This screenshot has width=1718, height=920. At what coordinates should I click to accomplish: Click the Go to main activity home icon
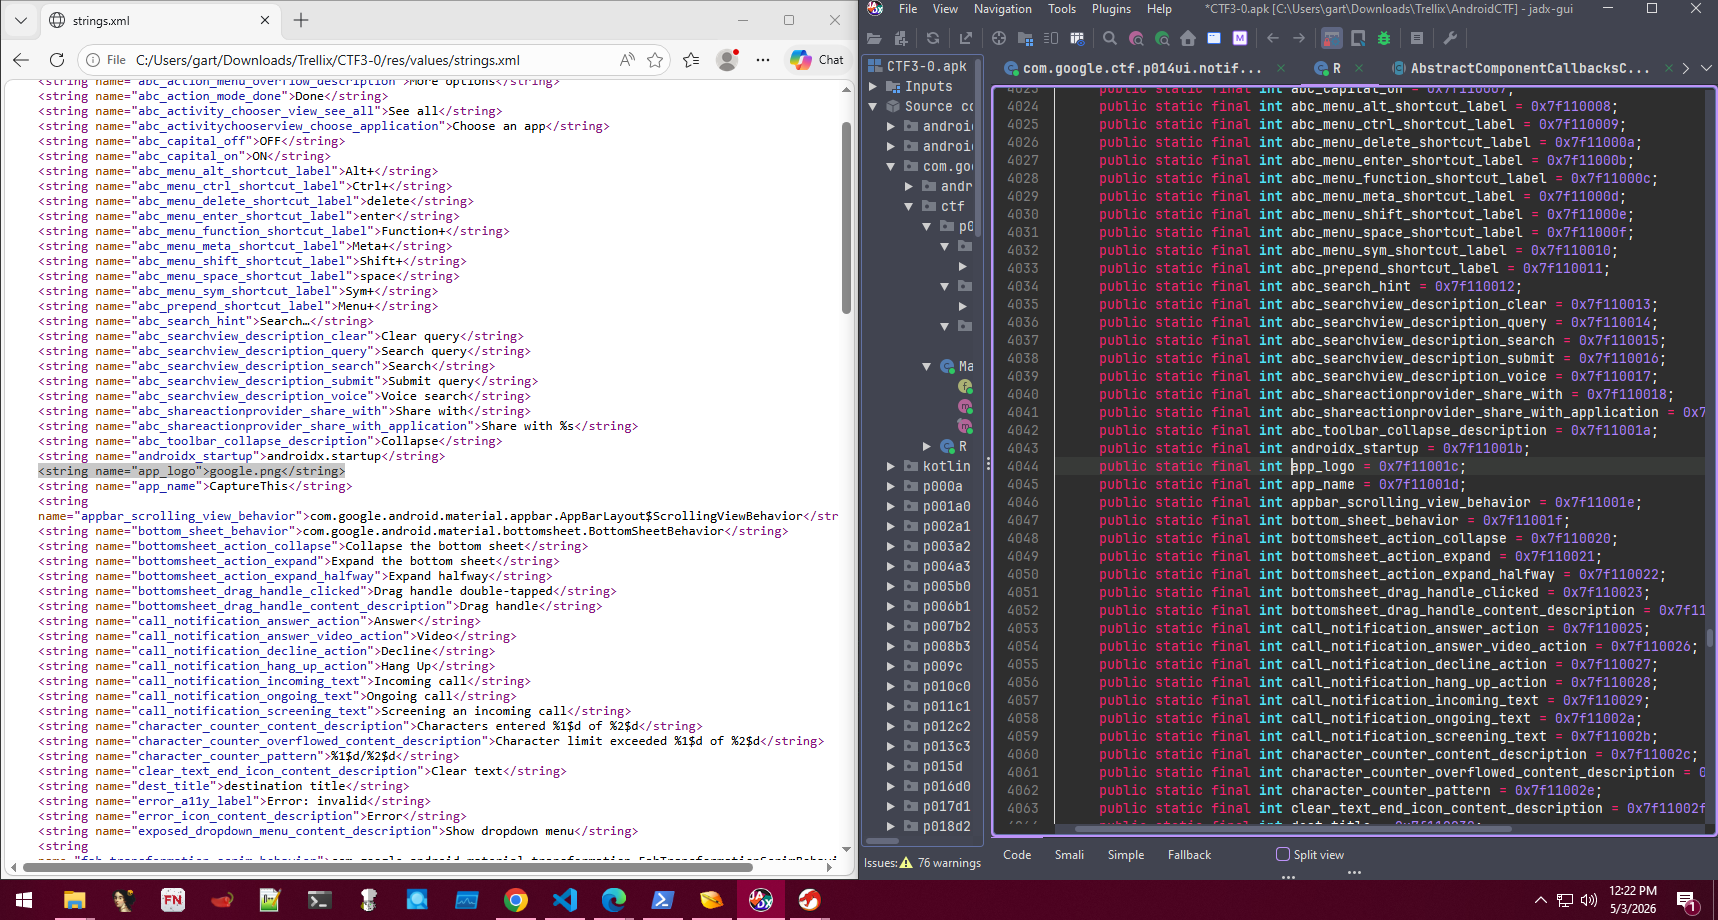(x=1188, y=38)
